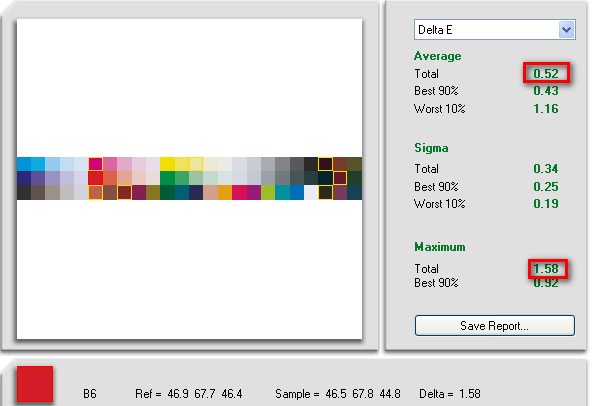The height and width of the screenshot is (406, 593).
Task: Select the white patch in bottom row
Action: point(311,192)
